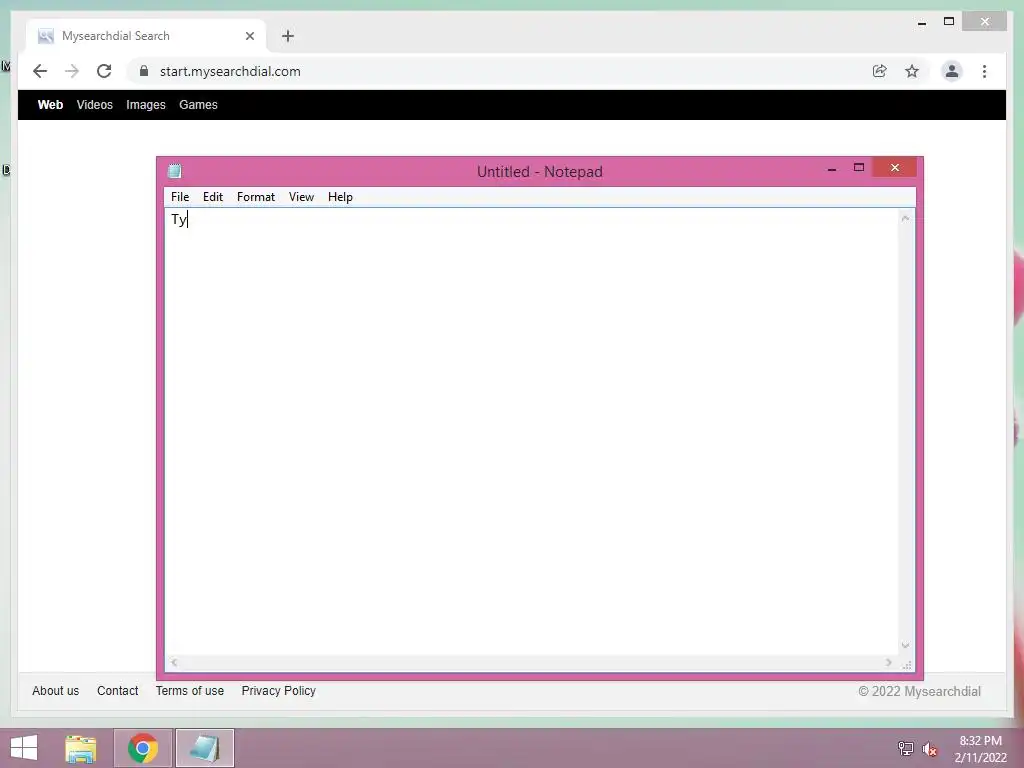The width and height of the screenshot is (1024, 768).
Task: Click Notepad vertical scrollbar down arrow
Action: click(905, 645)
